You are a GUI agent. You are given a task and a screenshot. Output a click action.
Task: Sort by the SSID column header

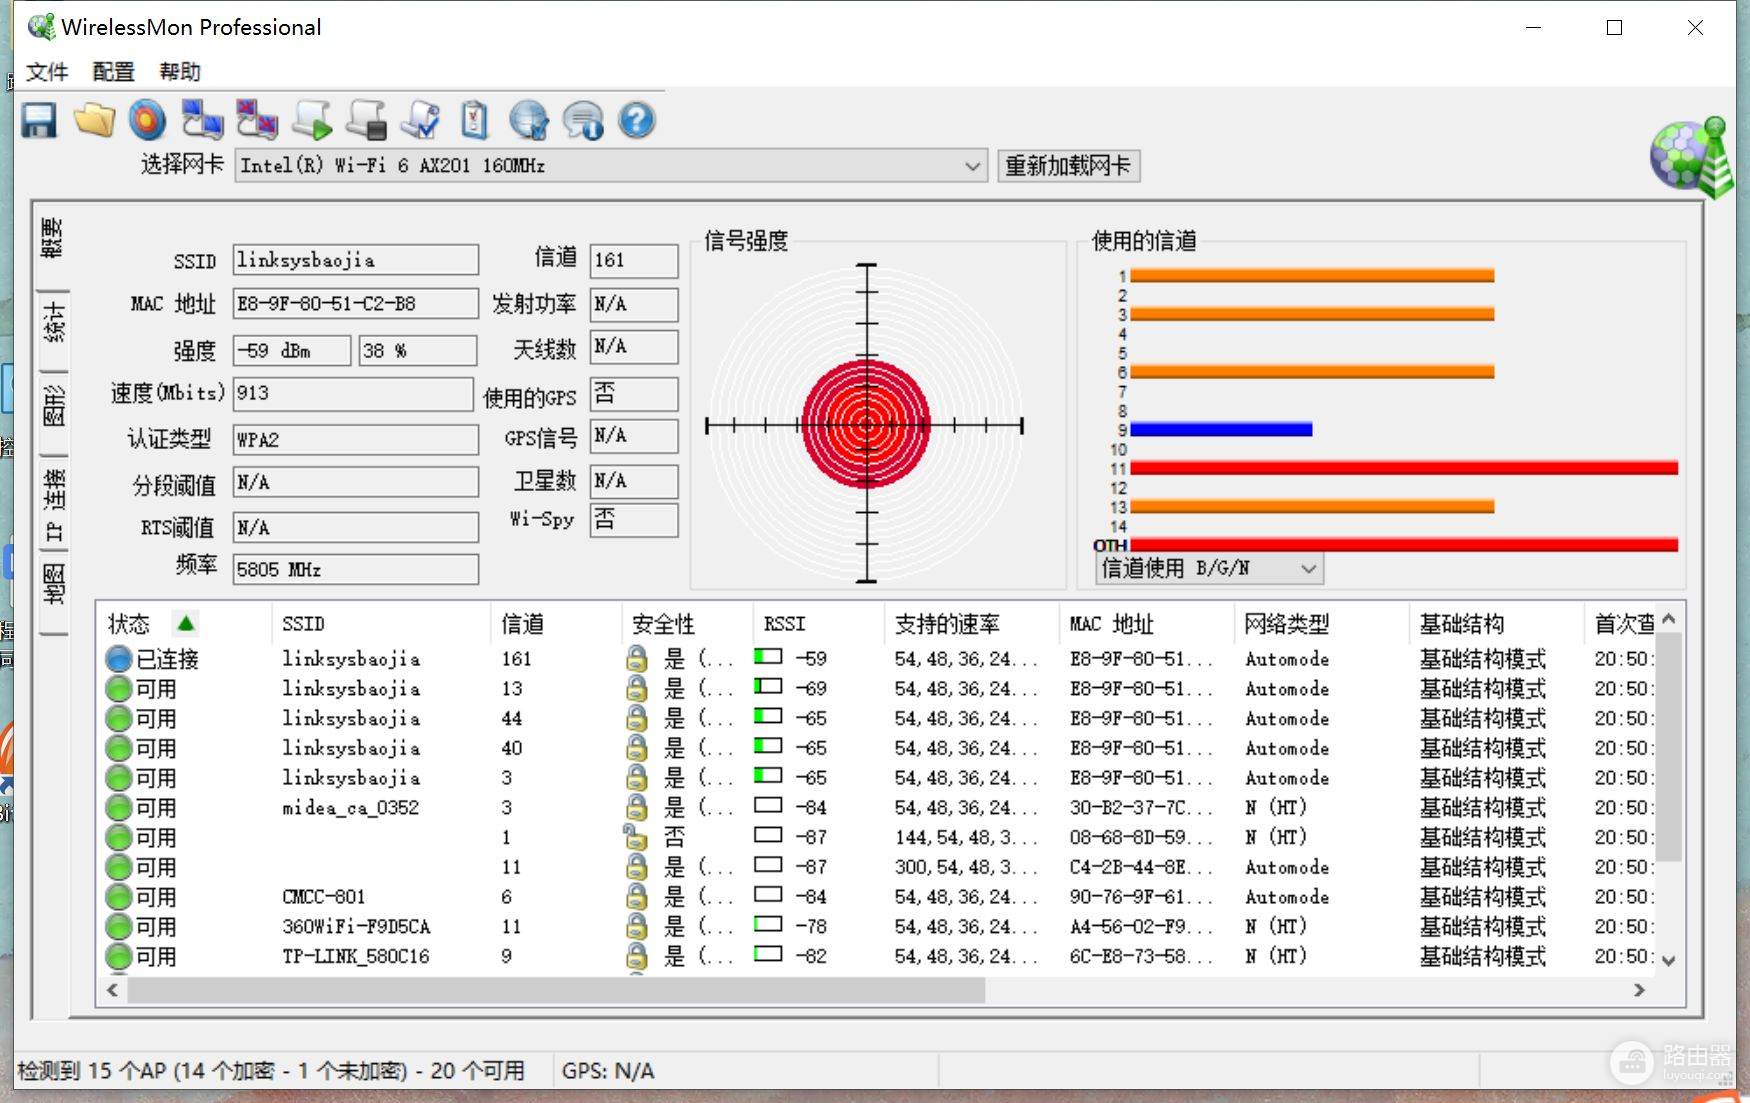point(381,624)
